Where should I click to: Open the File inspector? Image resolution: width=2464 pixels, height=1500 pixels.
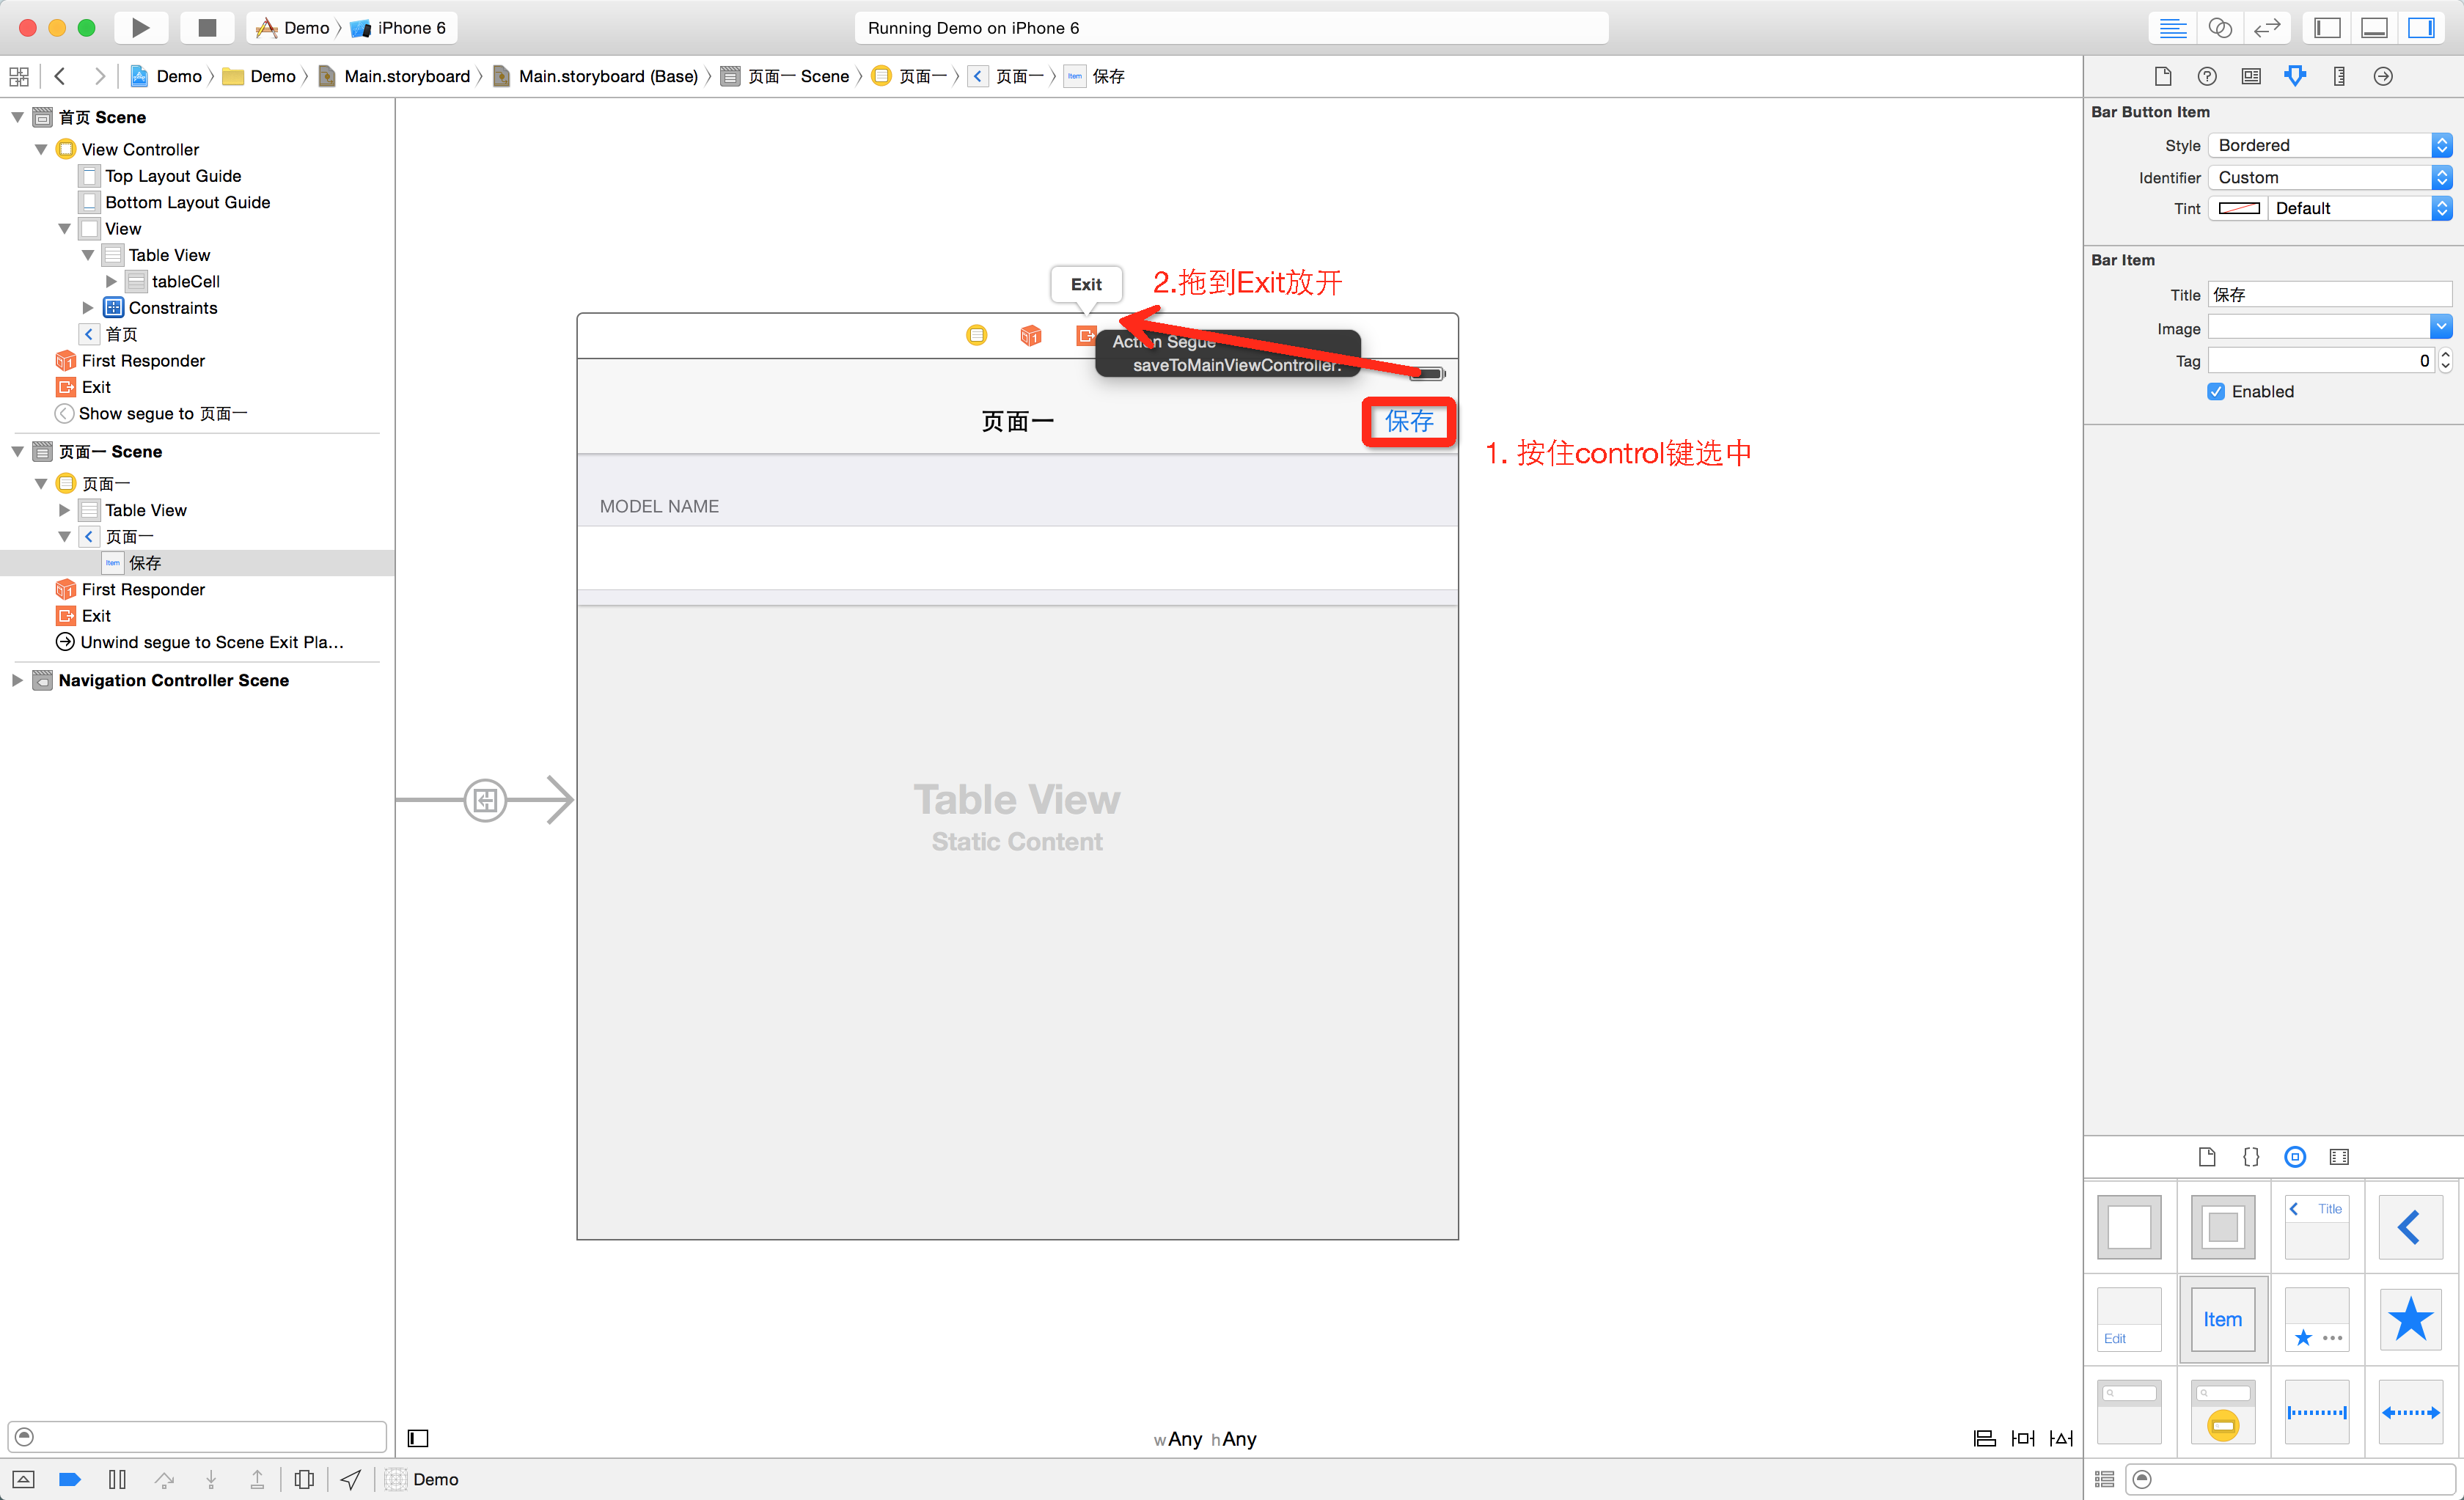coord(2163,76)
